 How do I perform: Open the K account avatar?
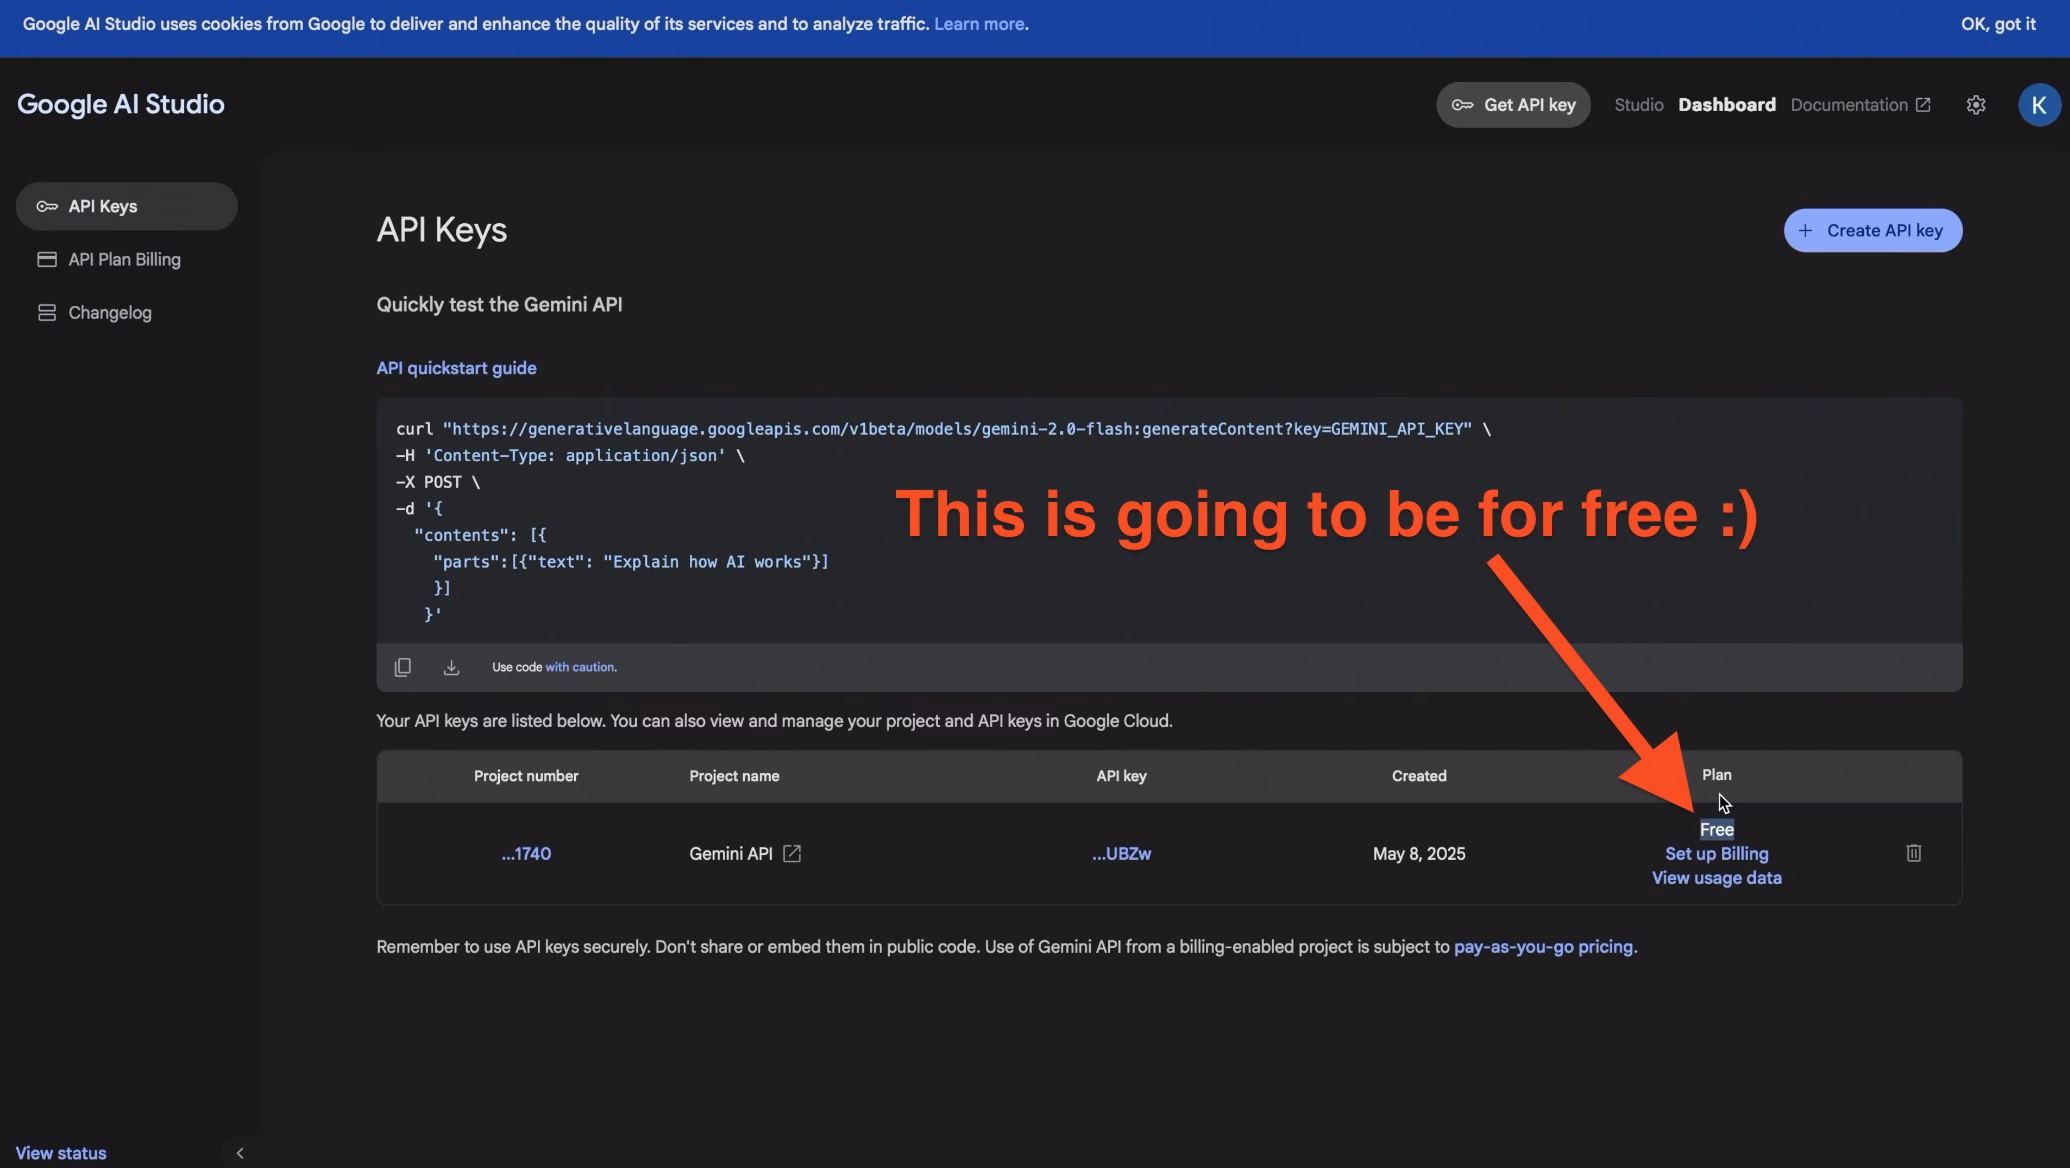click(2038, 105)
